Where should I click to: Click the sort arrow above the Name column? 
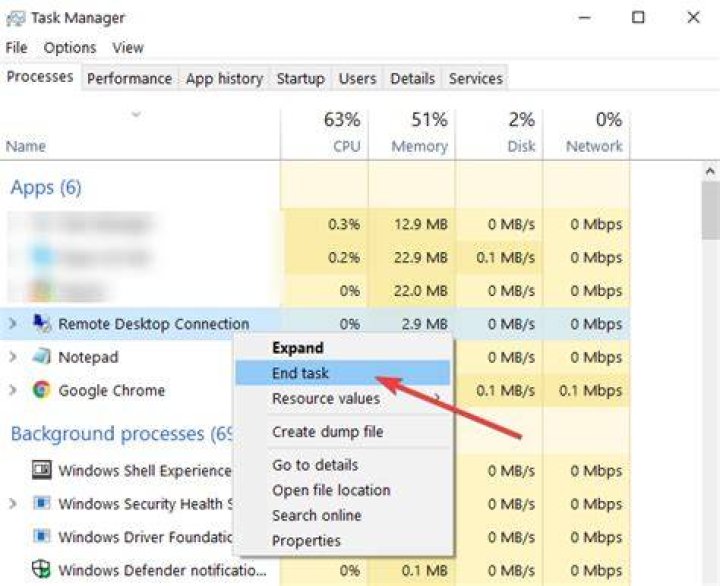(x=136, y=114)
